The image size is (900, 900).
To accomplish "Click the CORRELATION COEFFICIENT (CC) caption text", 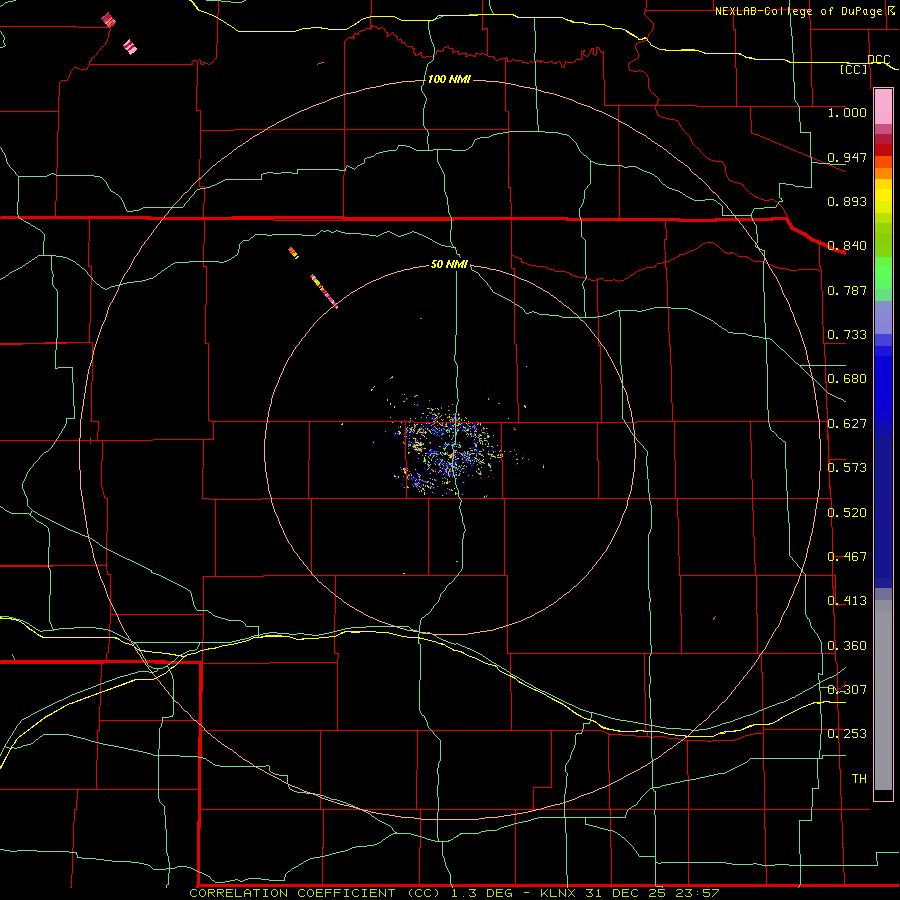I will 315,893.
